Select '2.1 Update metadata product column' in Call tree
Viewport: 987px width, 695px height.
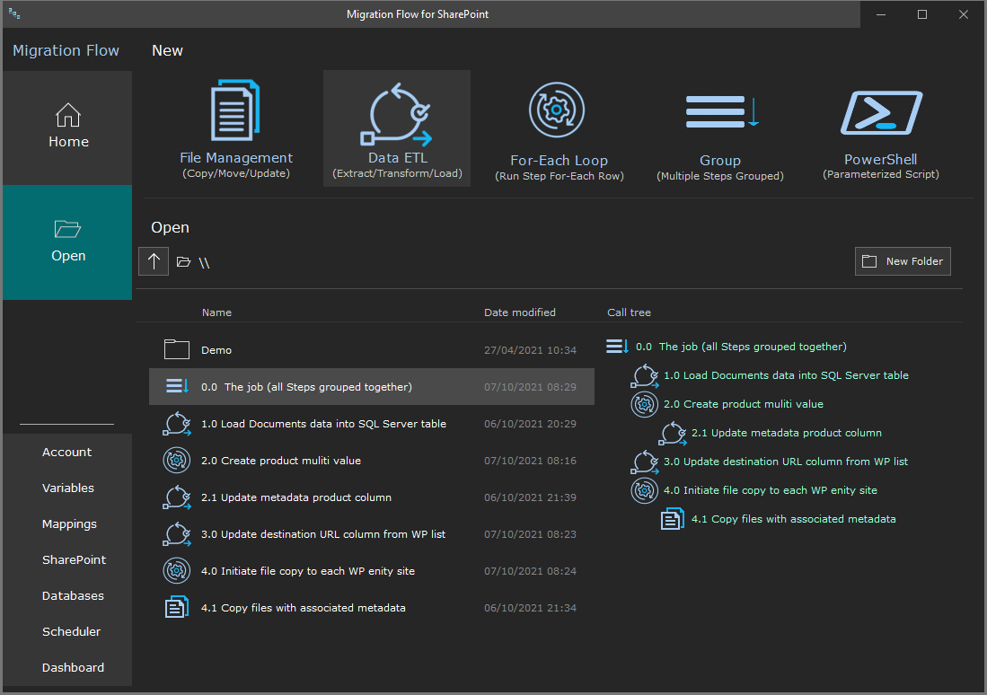point(787,433)
